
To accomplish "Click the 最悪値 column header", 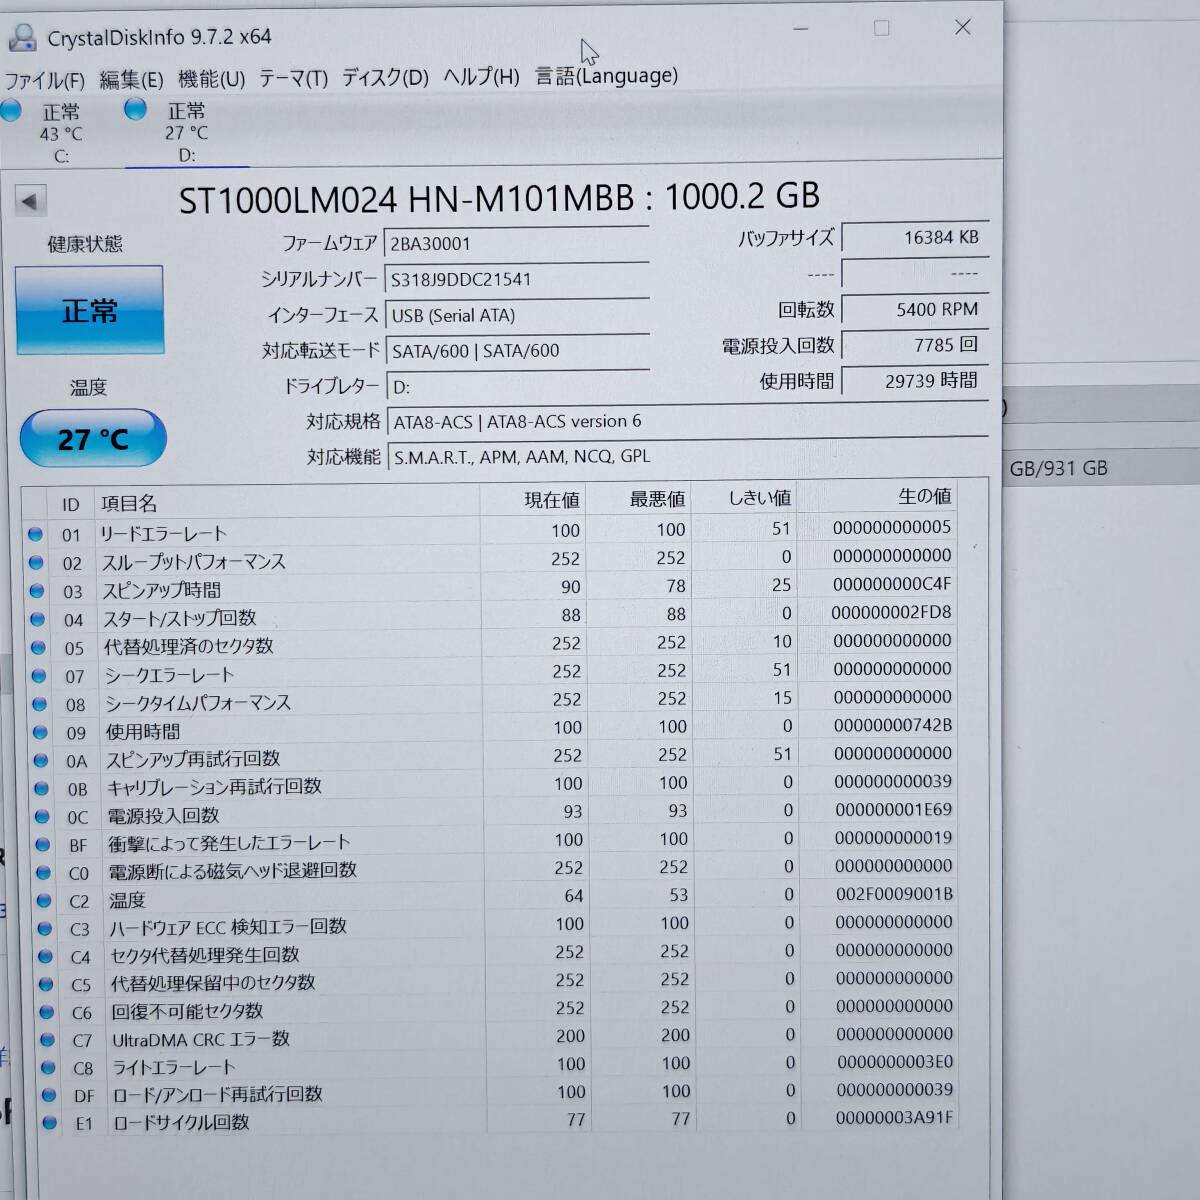I will point(640,499).
